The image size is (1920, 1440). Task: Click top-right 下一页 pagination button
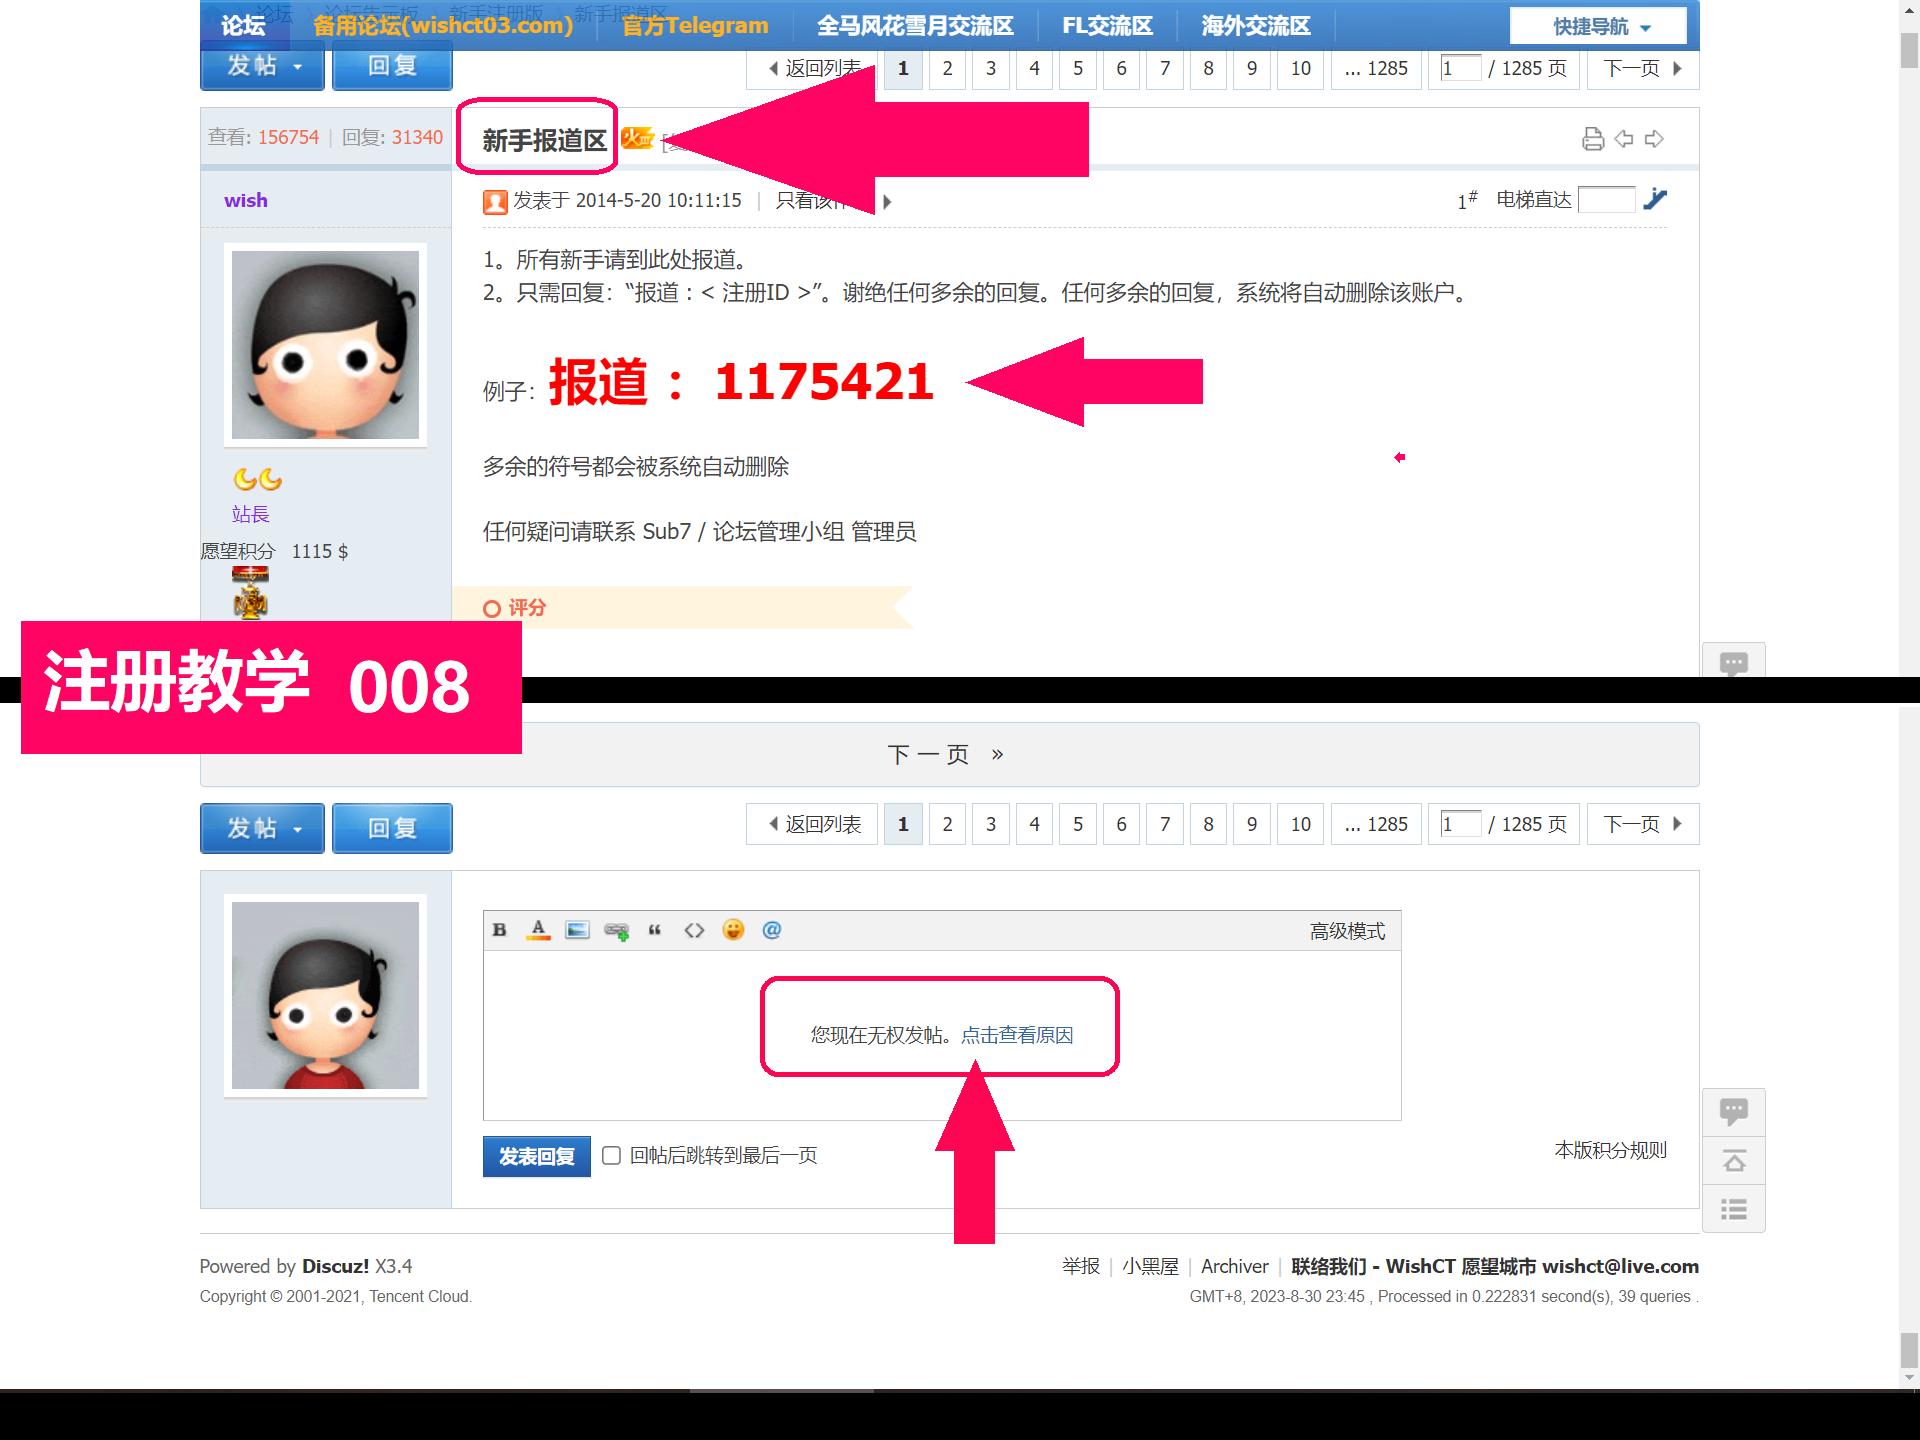pyautogui.click(x=1643, y=68)
